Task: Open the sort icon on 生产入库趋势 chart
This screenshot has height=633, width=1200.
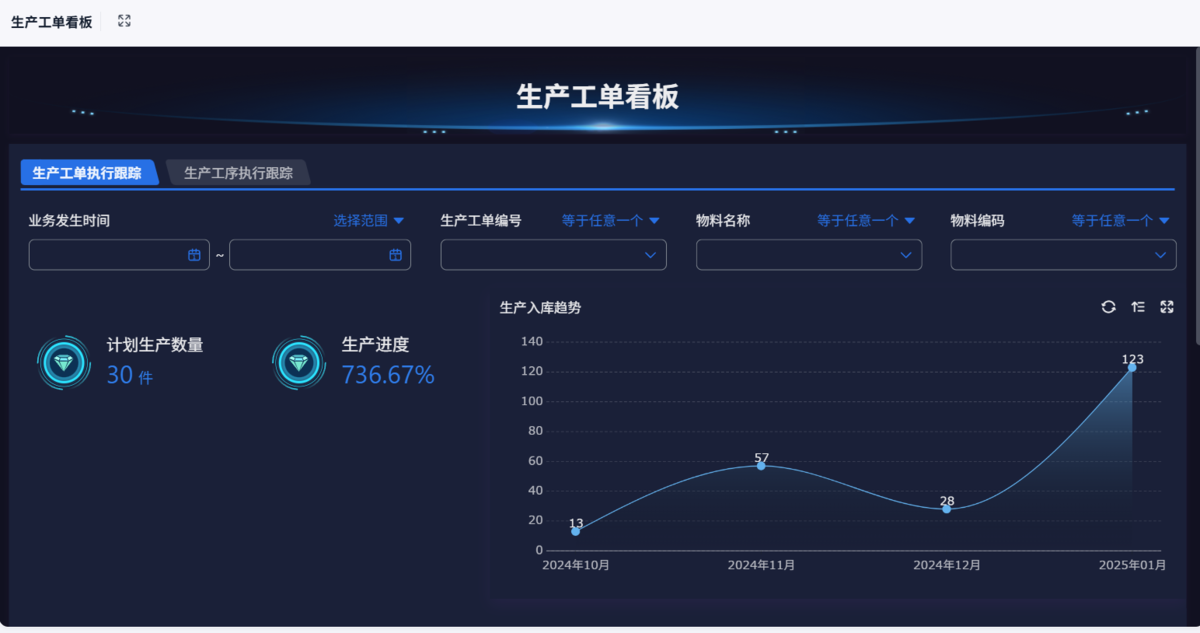Action: (1138, 307)
